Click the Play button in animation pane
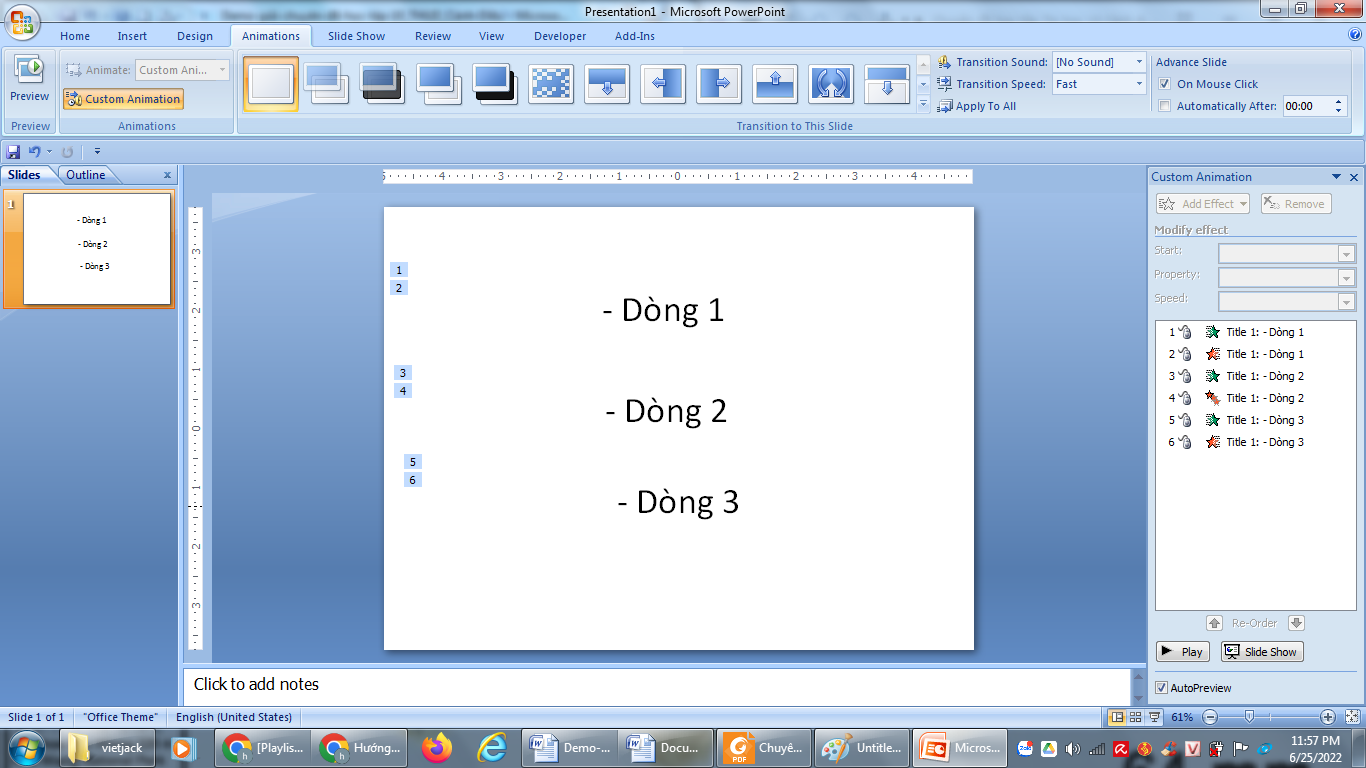This screenshot has height=768, width=1366. click(x=1183, y=652)
